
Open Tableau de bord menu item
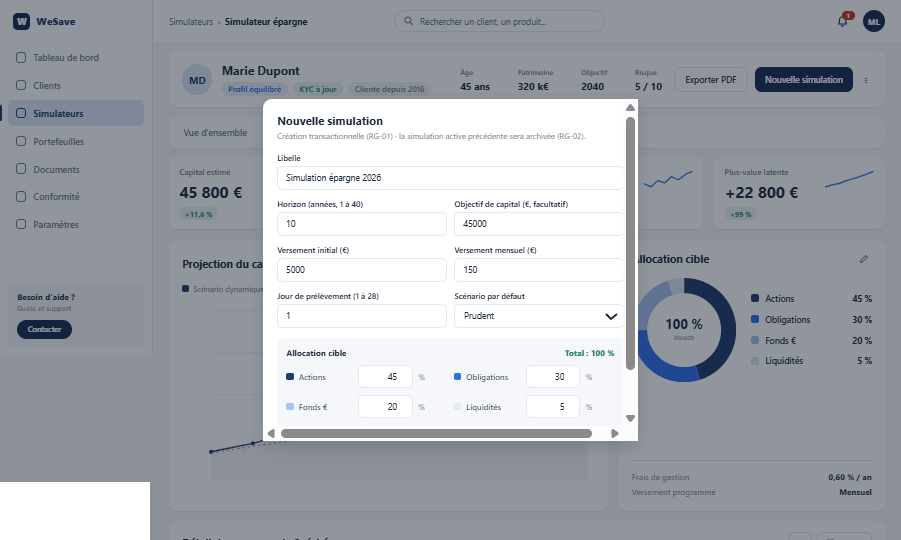pyautogui.click(x=76, y=57)
